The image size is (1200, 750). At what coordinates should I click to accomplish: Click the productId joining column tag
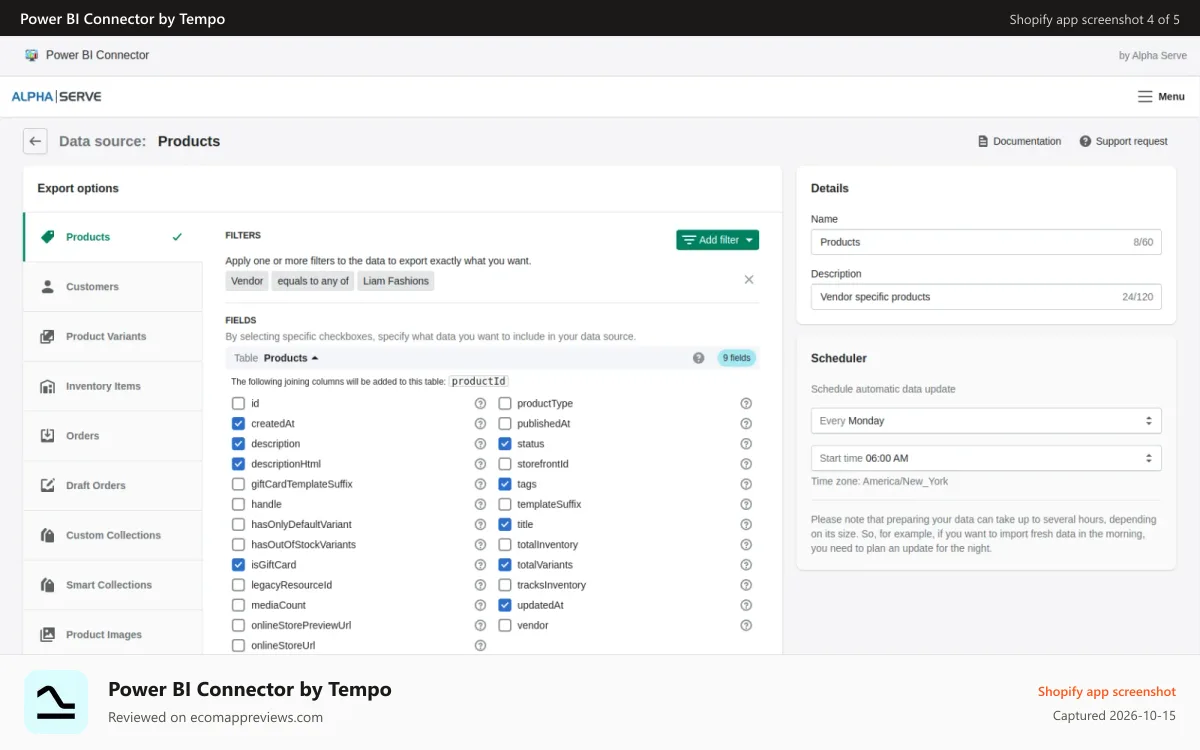(x=478, y=381)
